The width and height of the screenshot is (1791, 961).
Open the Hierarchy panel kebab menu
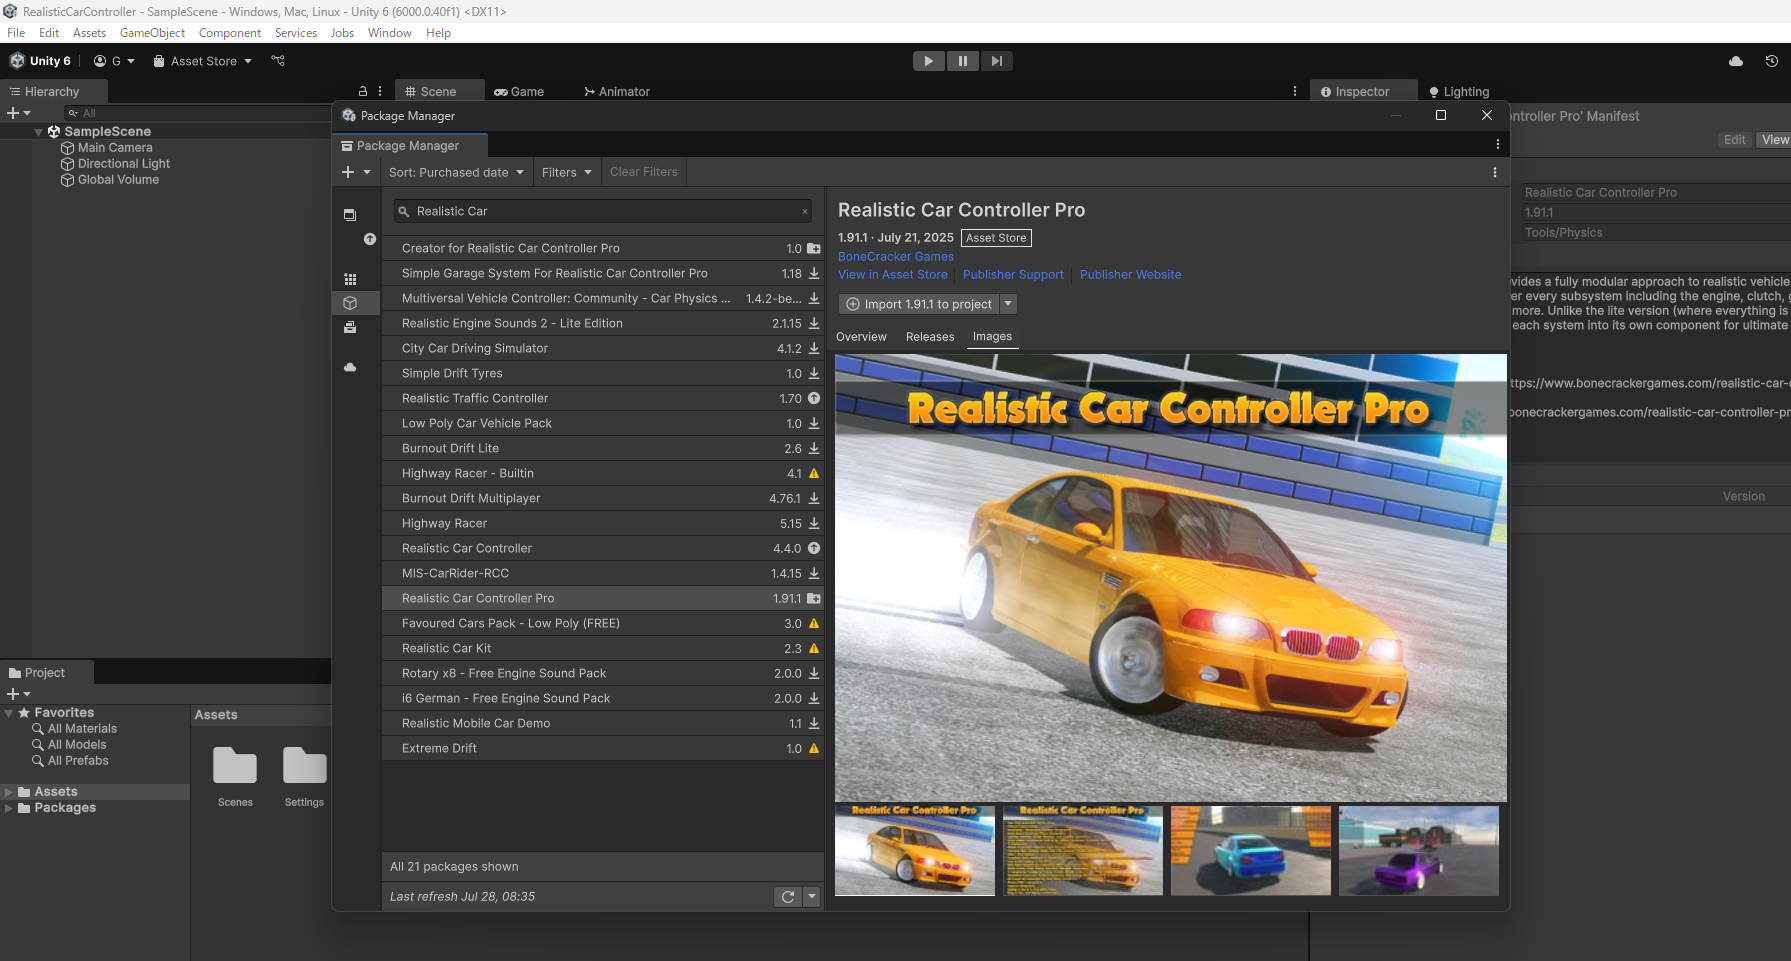[x=380, y=91]
